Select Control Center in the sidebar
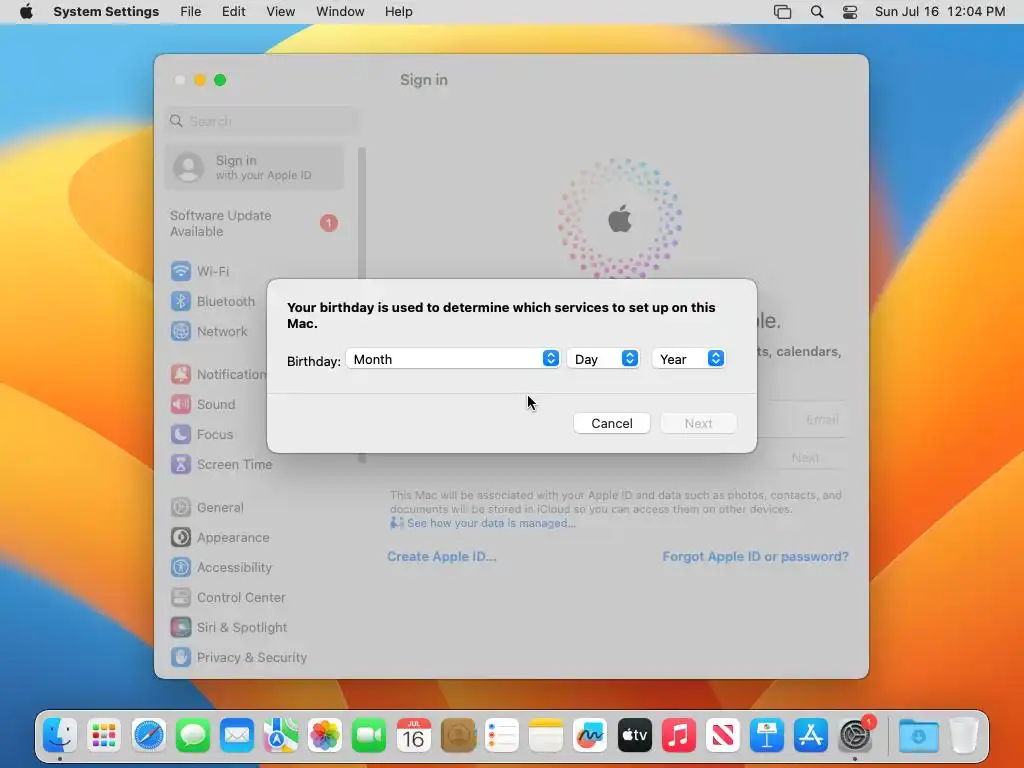This screenshot has height=768, width=1024. coord(255,598)
